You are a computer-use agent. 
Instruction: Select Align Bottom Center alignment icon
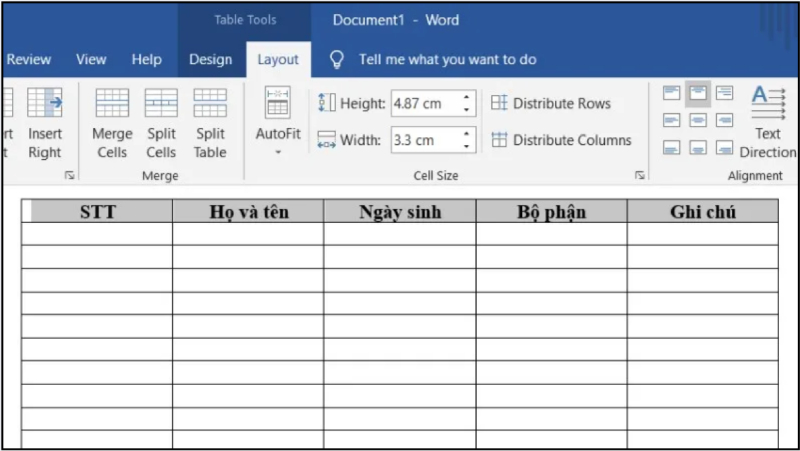(698, 148)
